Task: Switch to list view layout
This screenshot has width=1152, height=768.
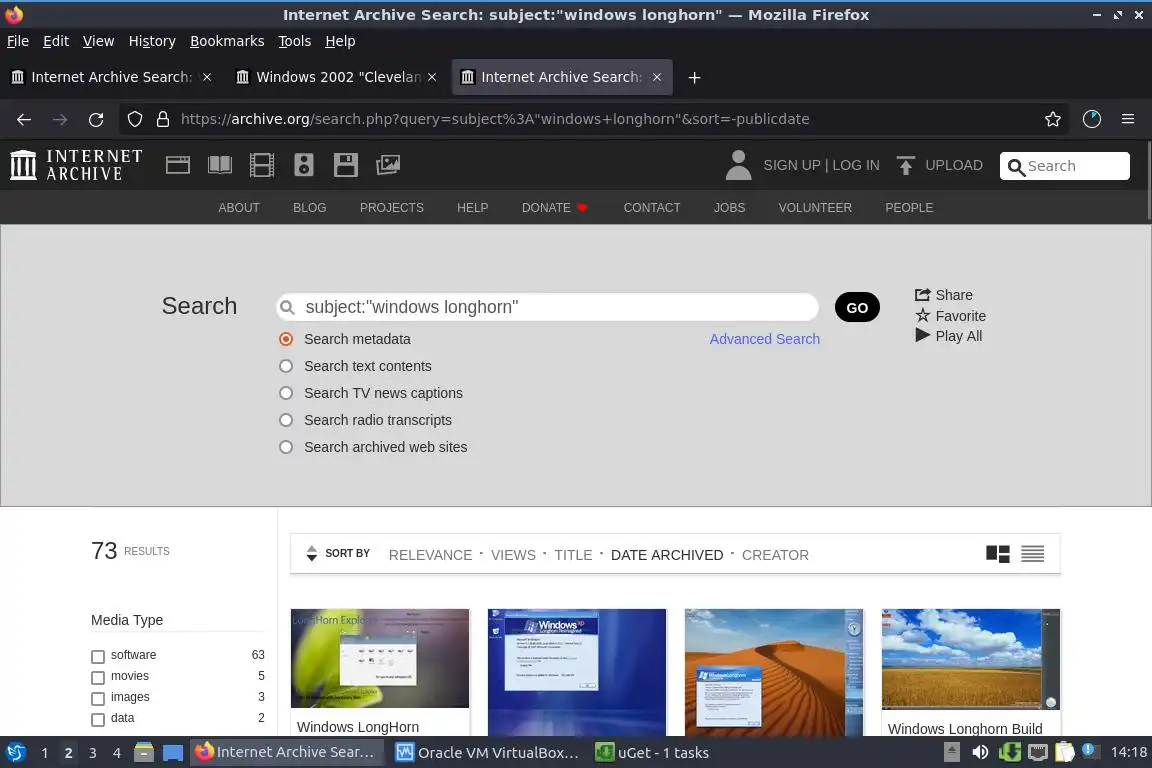Action: click(x=1032, y=554)
